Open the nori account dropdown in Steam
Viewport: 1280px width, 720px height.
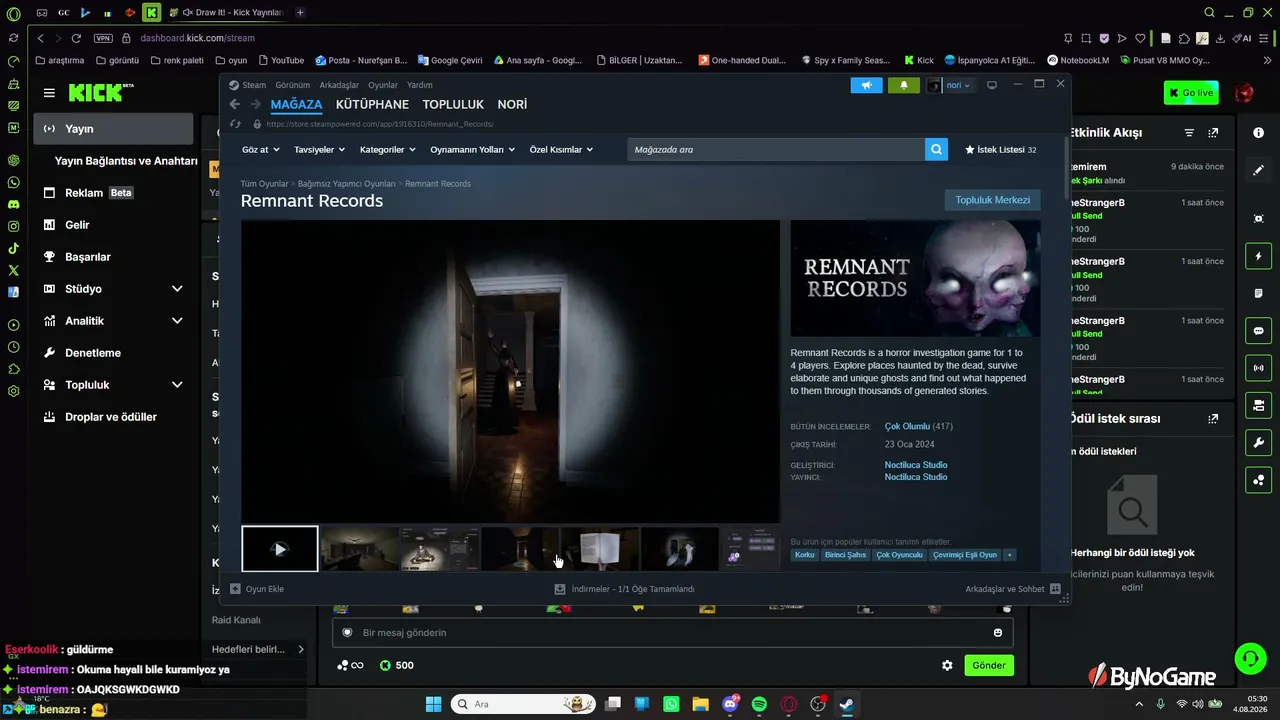point(950,85)
